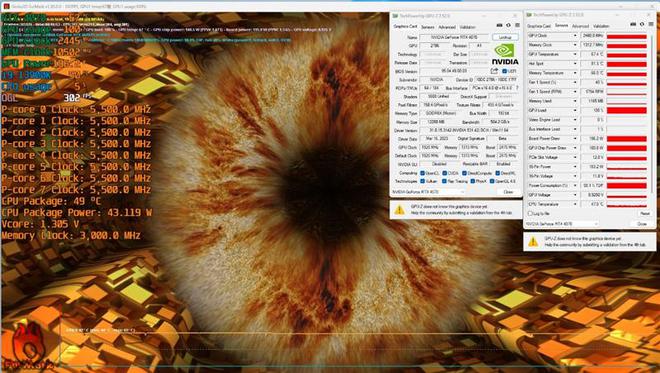Open the Memory Clock sensor dropdown arrow
The width and height of the screenshot is (660, 373).
click(x=575, y=45)
